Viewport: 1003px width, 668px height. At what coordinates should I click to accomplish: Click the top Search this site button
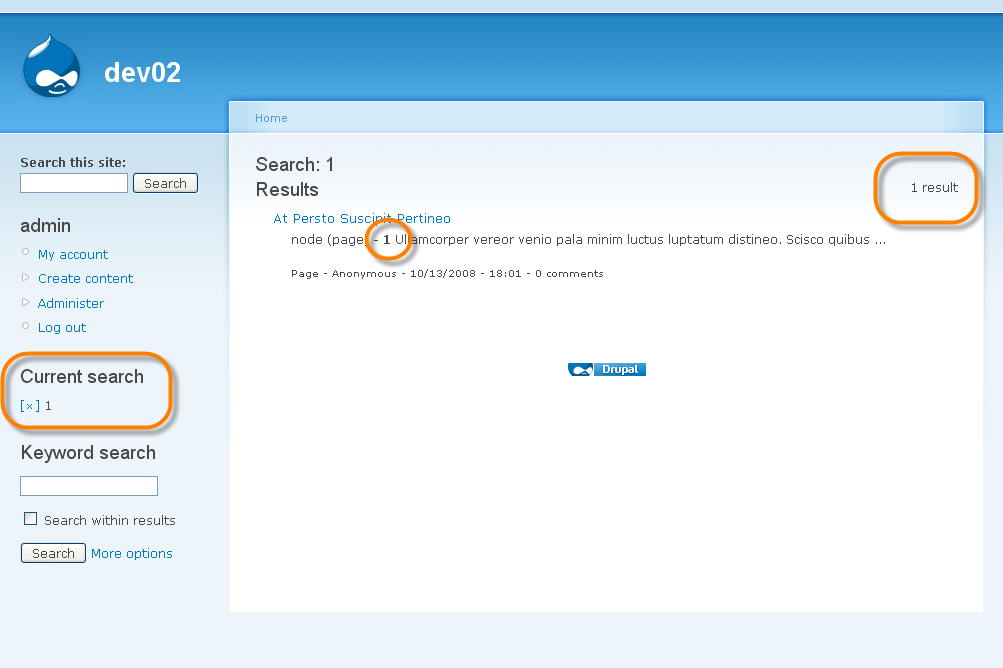pyautogui.click(x=165, y=184)
